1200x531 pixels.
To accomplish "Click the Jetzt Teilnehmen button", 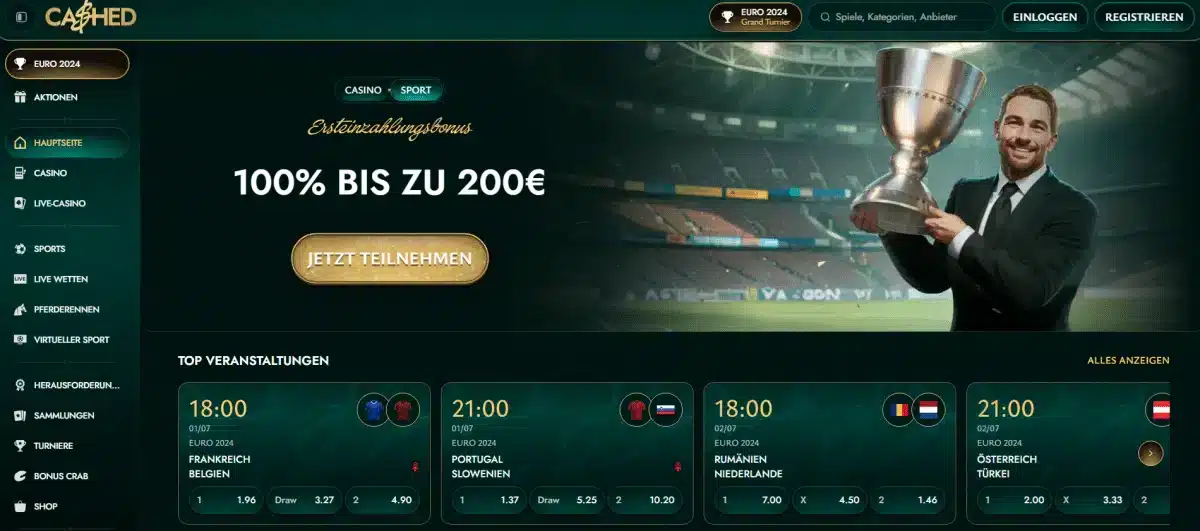I will pyautogui.click(x=390, y=258).
